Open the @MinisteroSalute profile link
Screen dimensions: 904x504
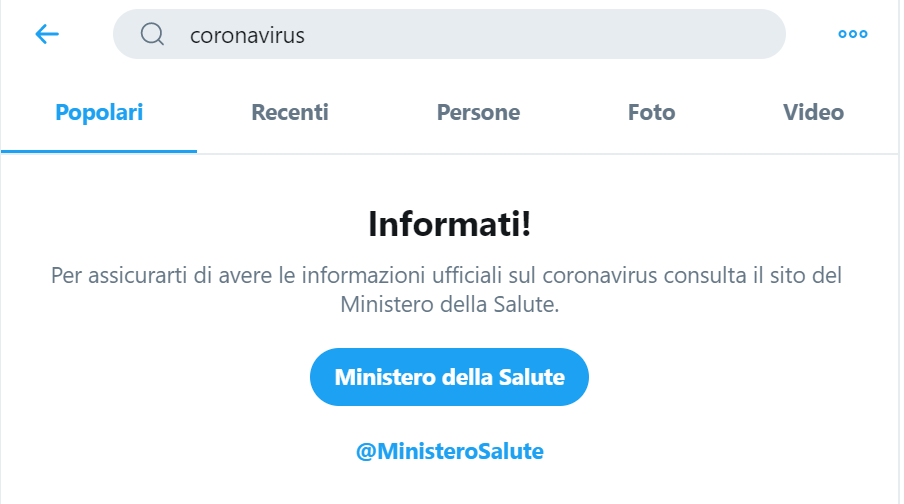click(449, 451)
